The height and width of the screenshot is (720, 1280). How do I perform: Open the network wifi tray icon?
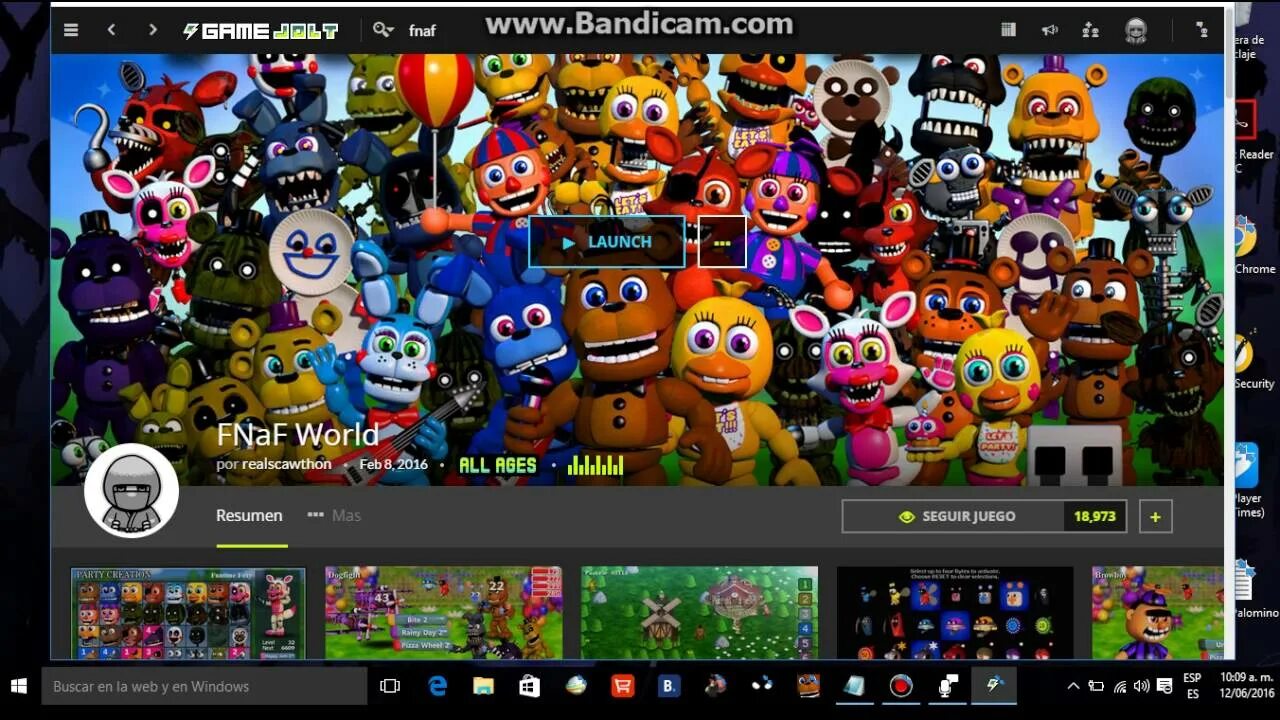(x=1119, y=686)
